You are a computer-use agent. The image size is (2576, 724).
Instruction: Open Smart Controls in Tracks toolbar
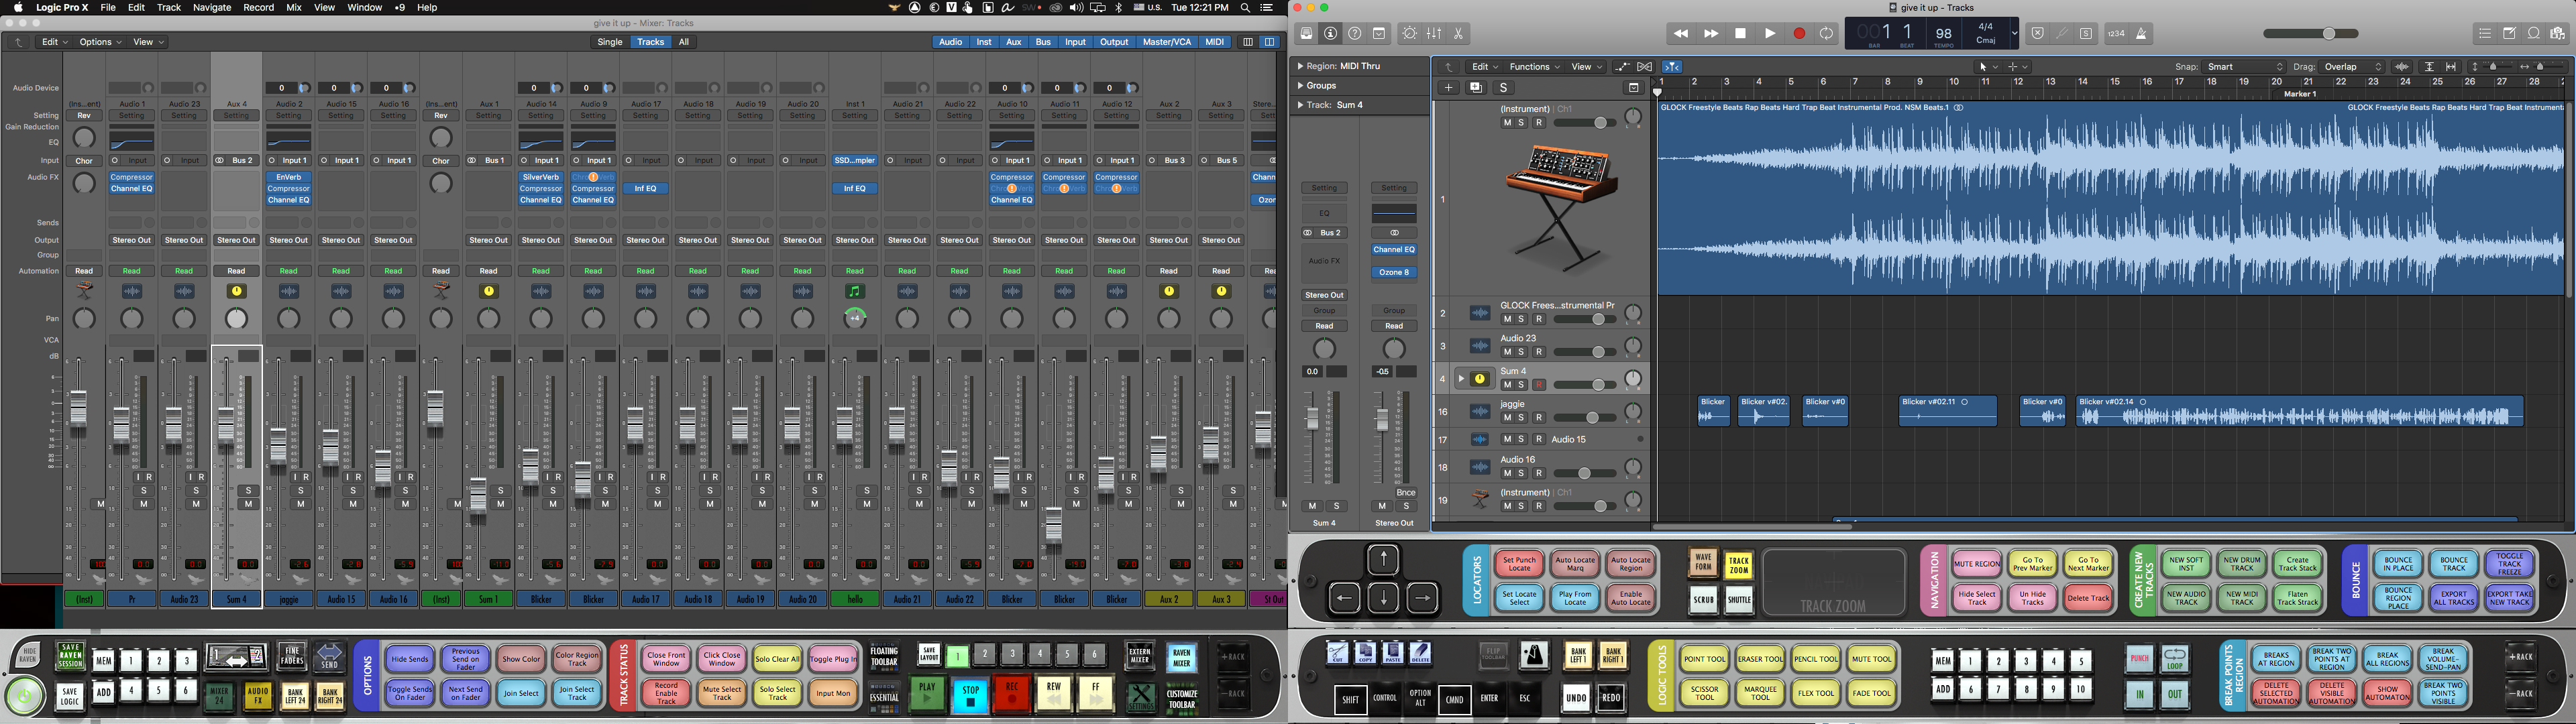coord(1410,34)
